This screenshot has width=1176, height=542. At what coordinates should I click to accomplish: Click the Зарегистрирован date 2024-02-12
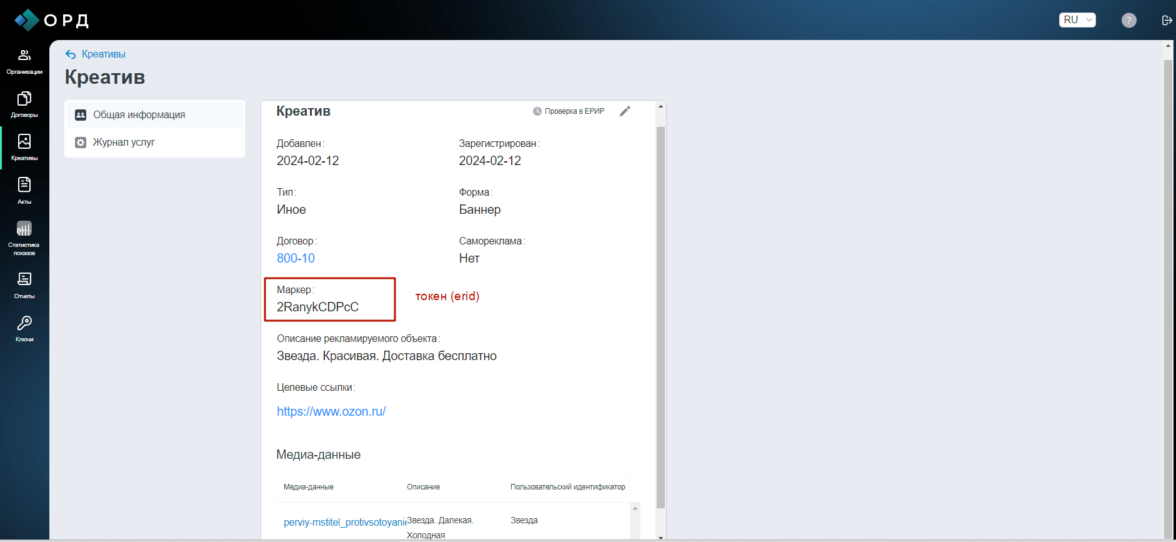[490, 160]
